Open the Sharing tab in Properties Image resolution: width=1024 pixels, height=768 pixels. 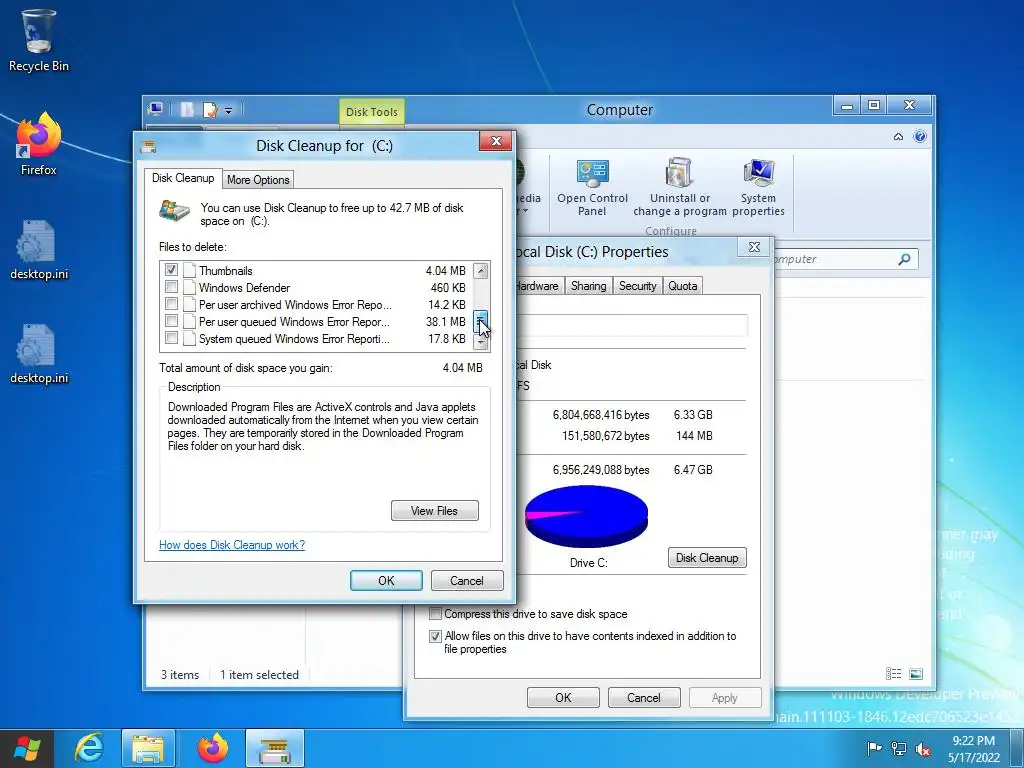[x=588, y=286]
